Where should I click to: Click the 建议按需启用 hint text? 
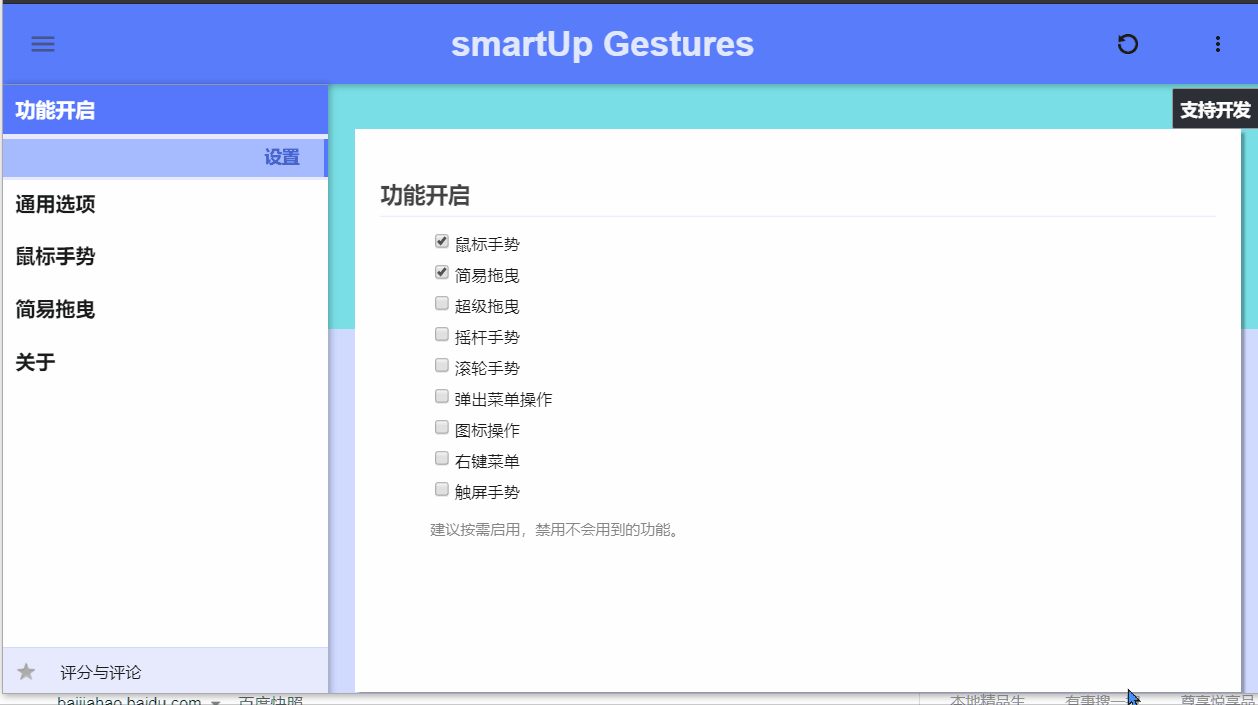pos(557,530)
